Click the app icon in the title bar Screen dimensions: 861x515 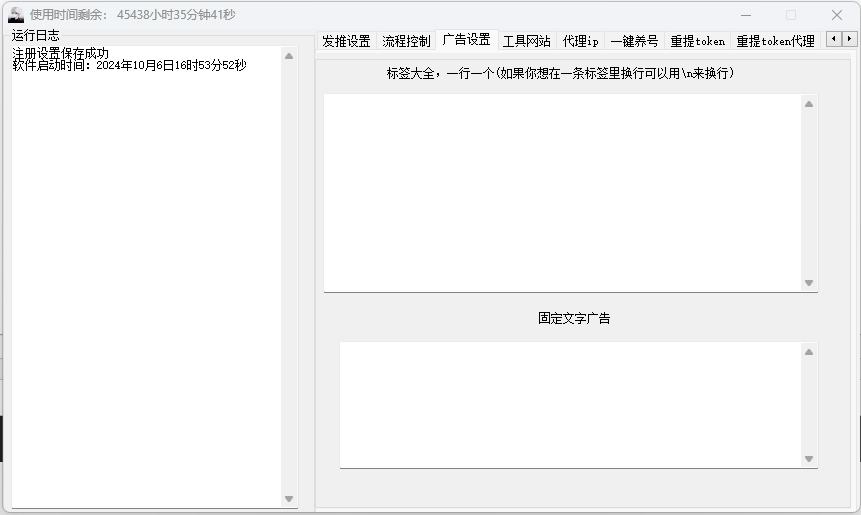16,15
